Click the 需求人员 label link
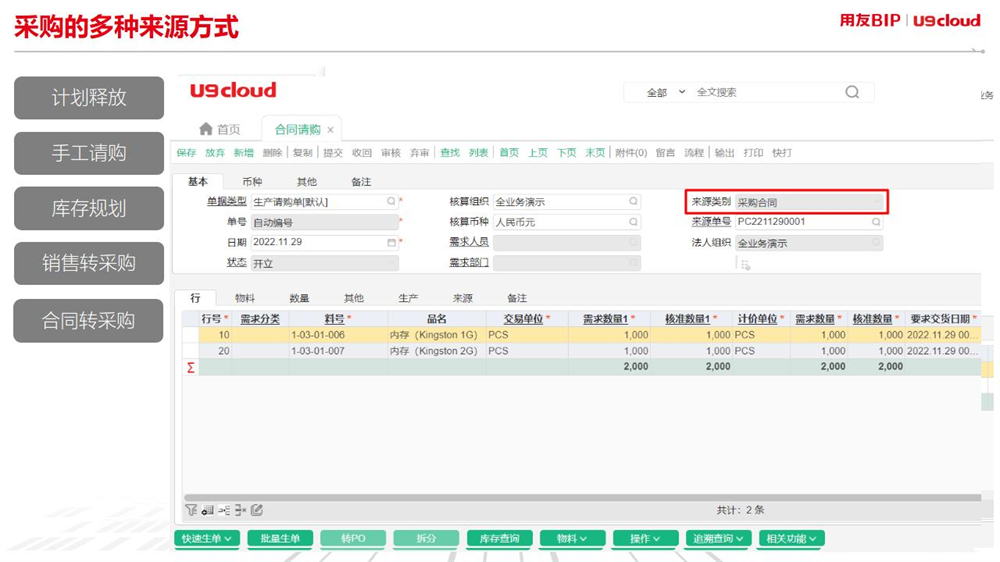Image resolution: width=1000 pixels, height=562 pixels. [469, 242]
